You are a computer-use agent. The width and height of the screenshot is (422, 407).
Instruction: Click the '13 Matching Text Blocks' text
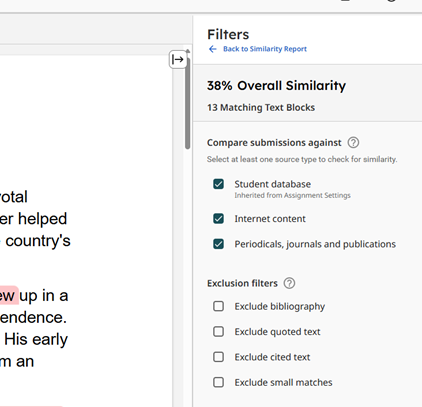pos(261,108)
